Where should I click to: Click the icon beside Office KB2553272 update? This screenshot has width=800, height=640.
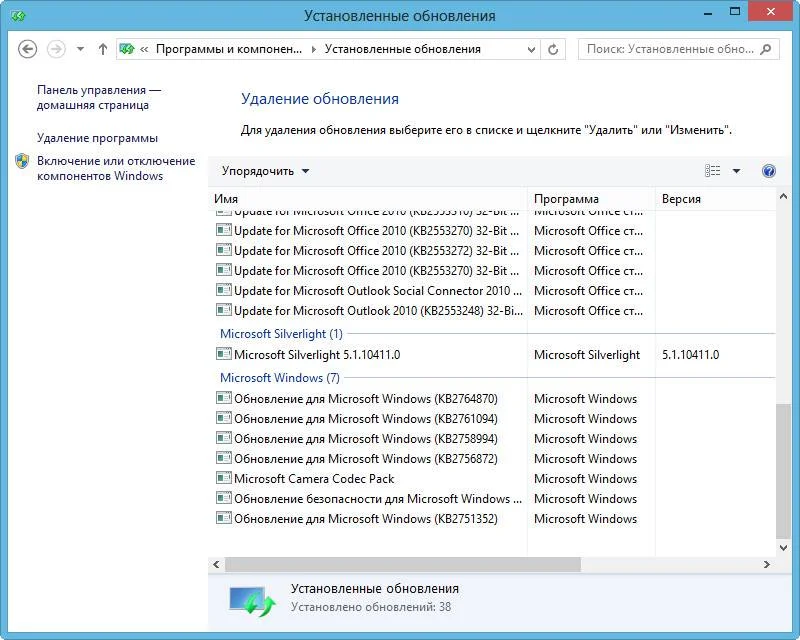(x=223, y=250)
